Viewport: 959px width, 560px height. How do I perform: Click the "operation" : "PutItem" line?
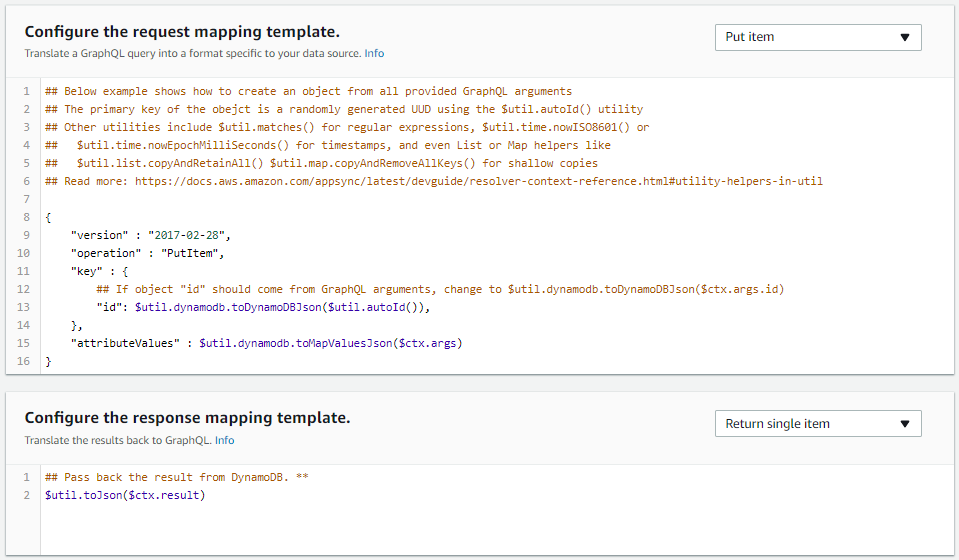[150, 253]
